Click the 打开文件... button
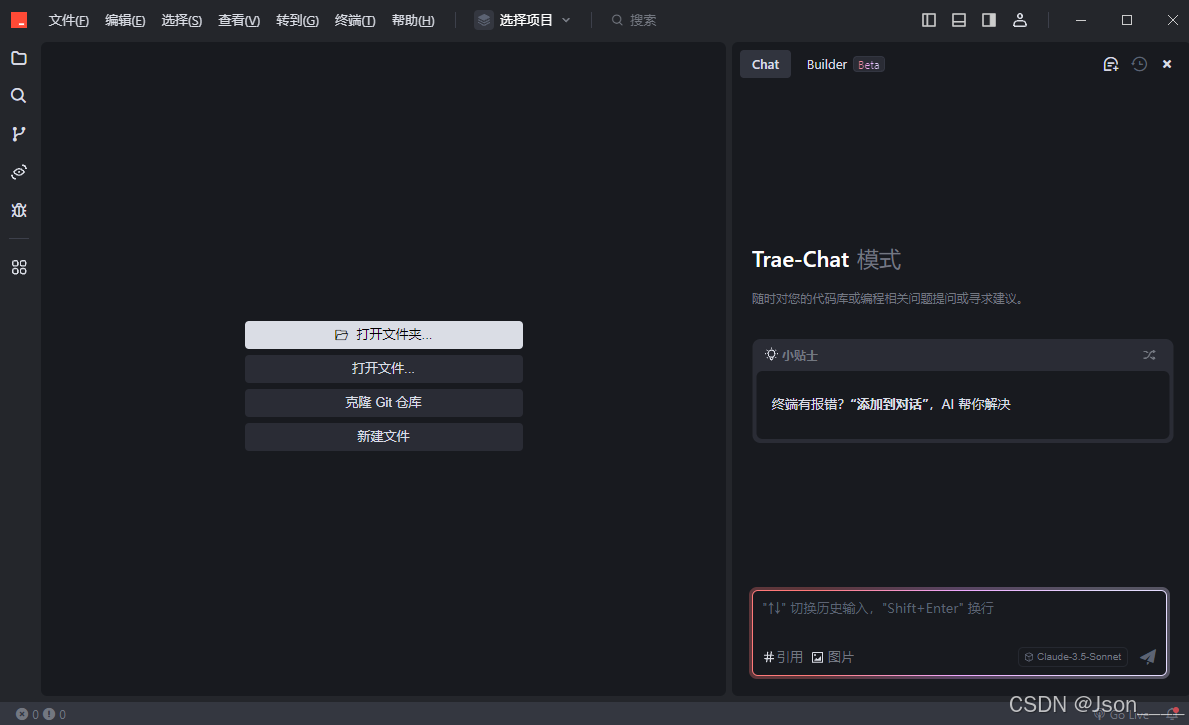Viewport: 1189px width, 725px height. [384, 369]
